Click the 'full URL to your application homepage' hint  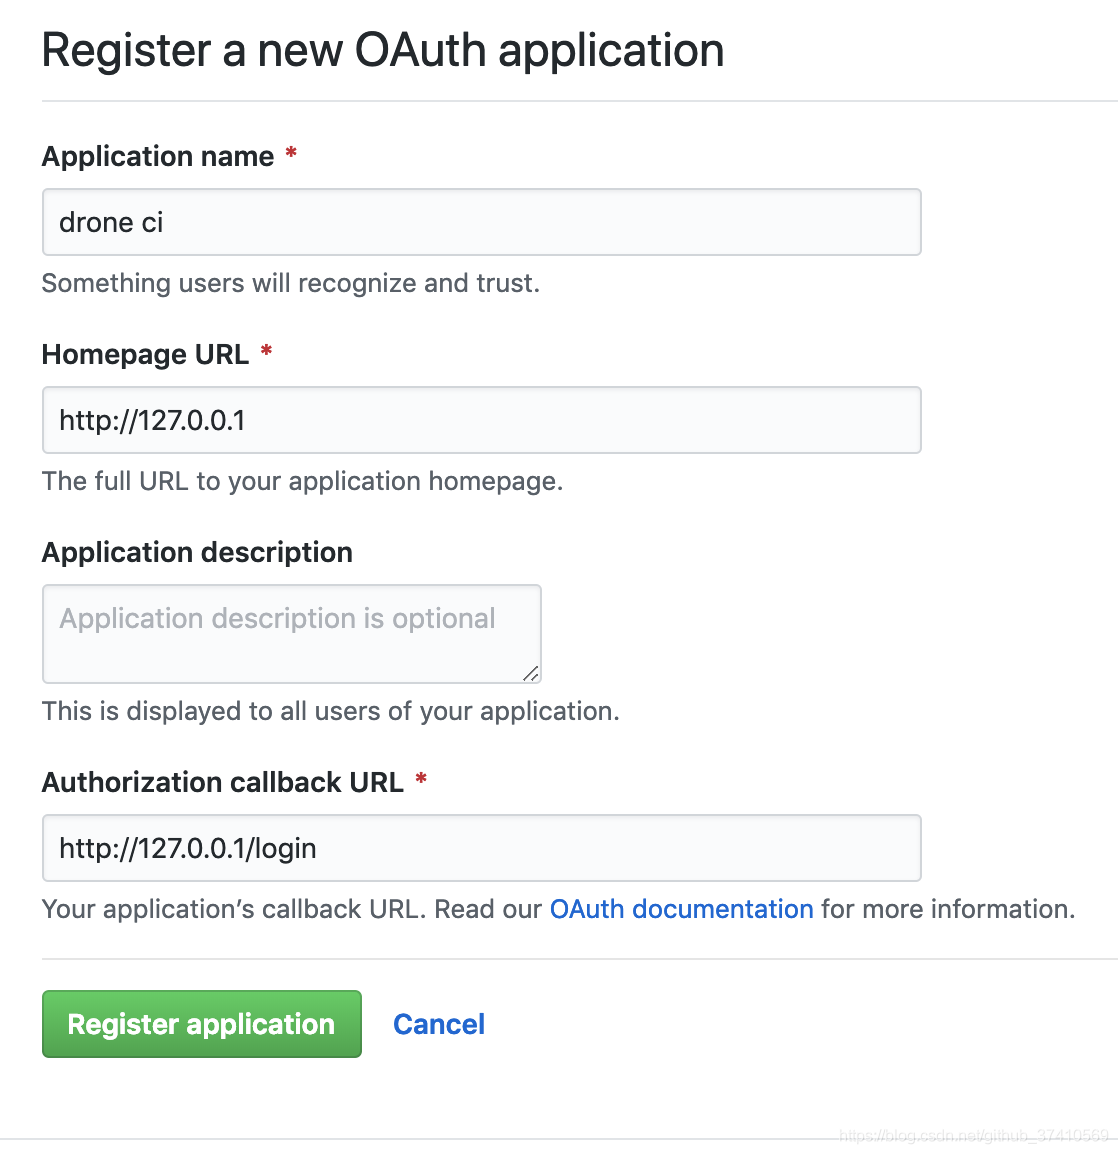pos(303,481)
